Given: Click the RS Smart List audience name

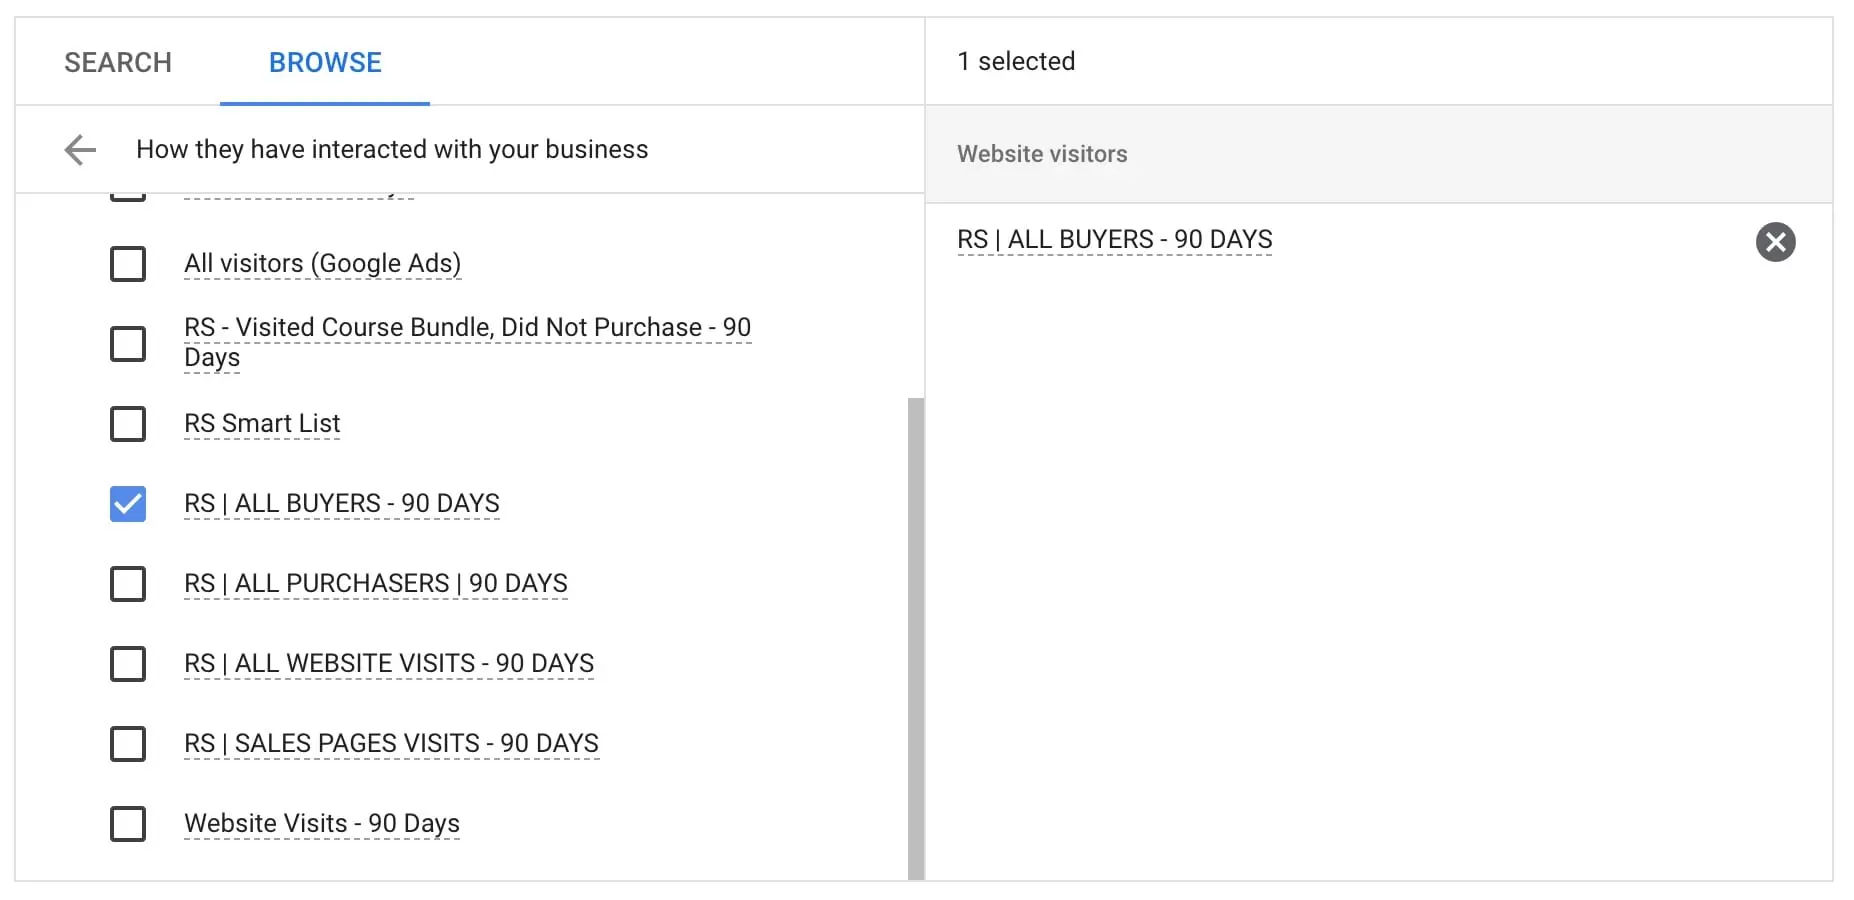Looking at the screenshot, I should click(x=262, y=424).
